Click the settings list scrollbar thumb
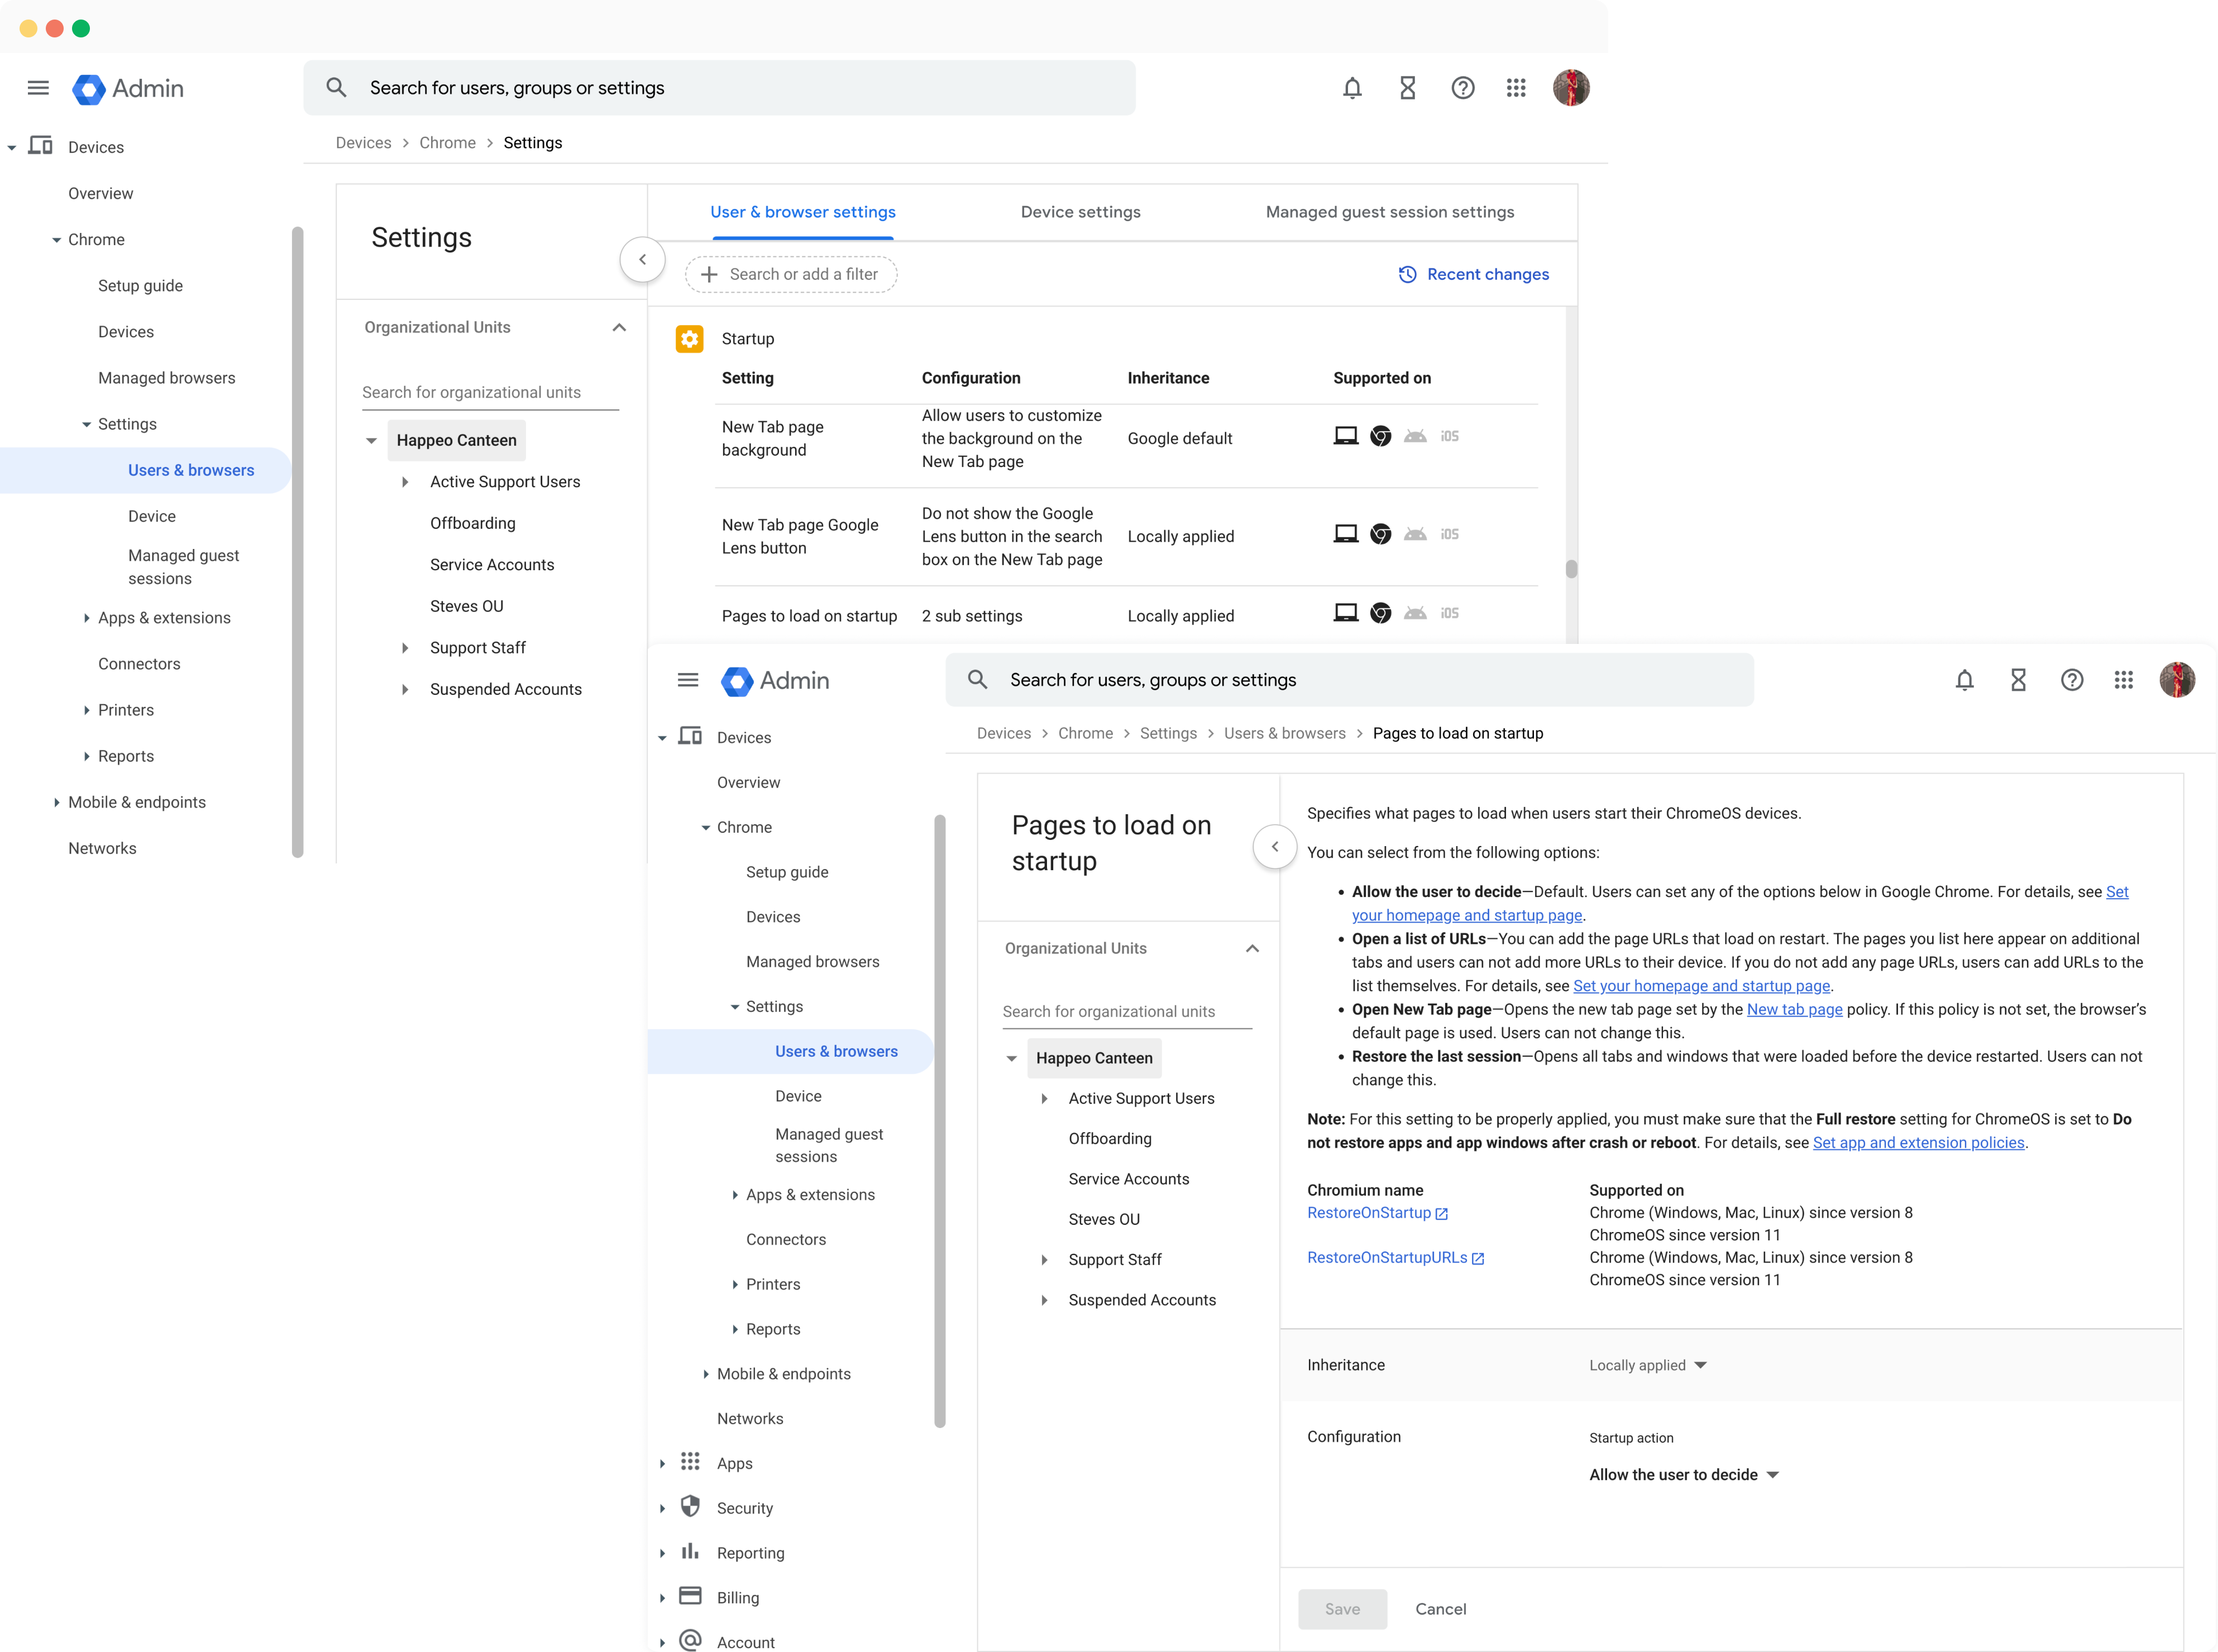 tap(1571, 569)
